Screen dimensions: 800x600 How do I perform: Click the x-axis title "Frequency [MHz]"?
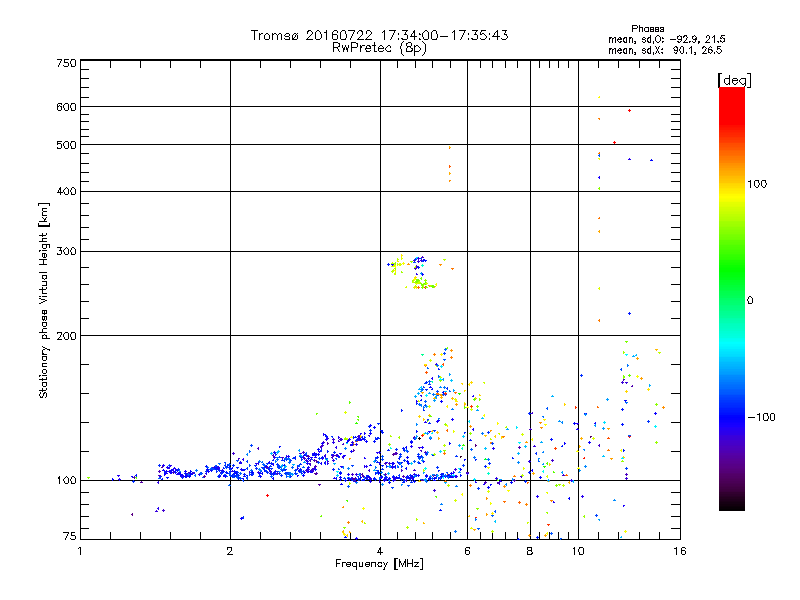(379, 564)
